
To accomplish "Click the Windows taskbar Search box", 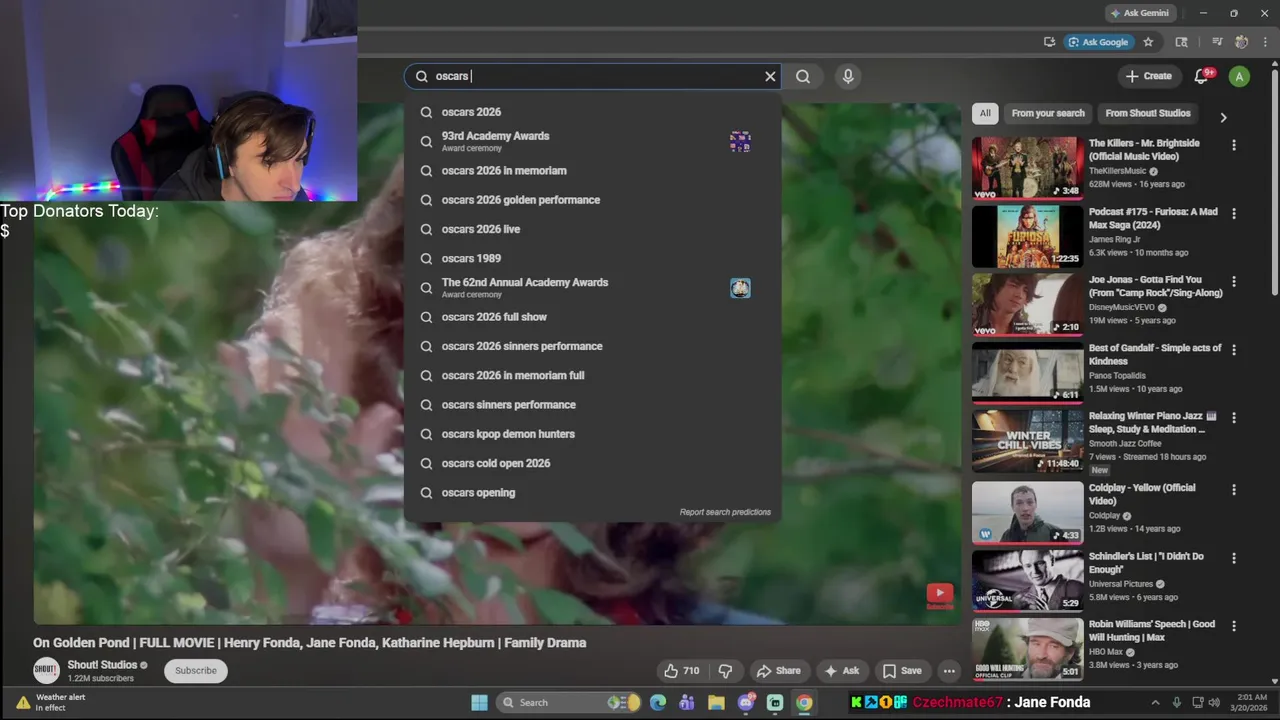I will click(570, 702).
